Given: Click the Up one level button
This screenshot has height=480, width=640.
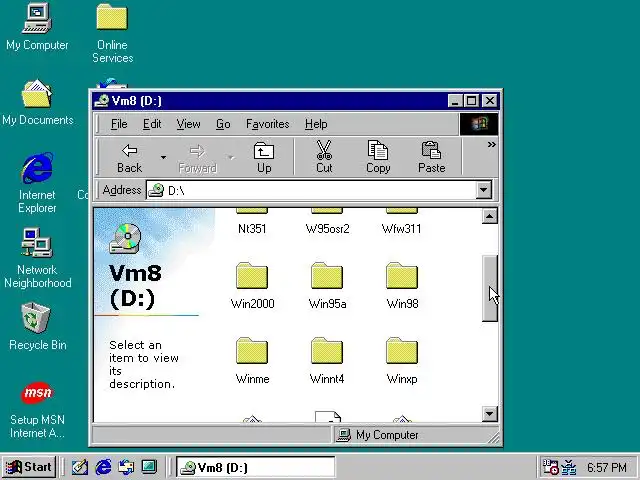Looking at the screenshot, I should tap(264, 158).
